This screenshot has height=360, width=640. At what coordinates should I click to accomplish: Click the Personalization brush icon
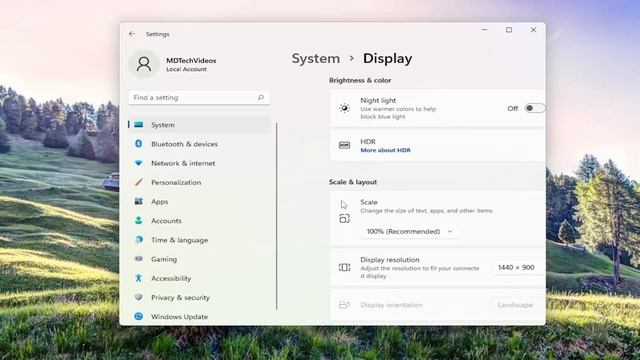(x=139, y=182)
